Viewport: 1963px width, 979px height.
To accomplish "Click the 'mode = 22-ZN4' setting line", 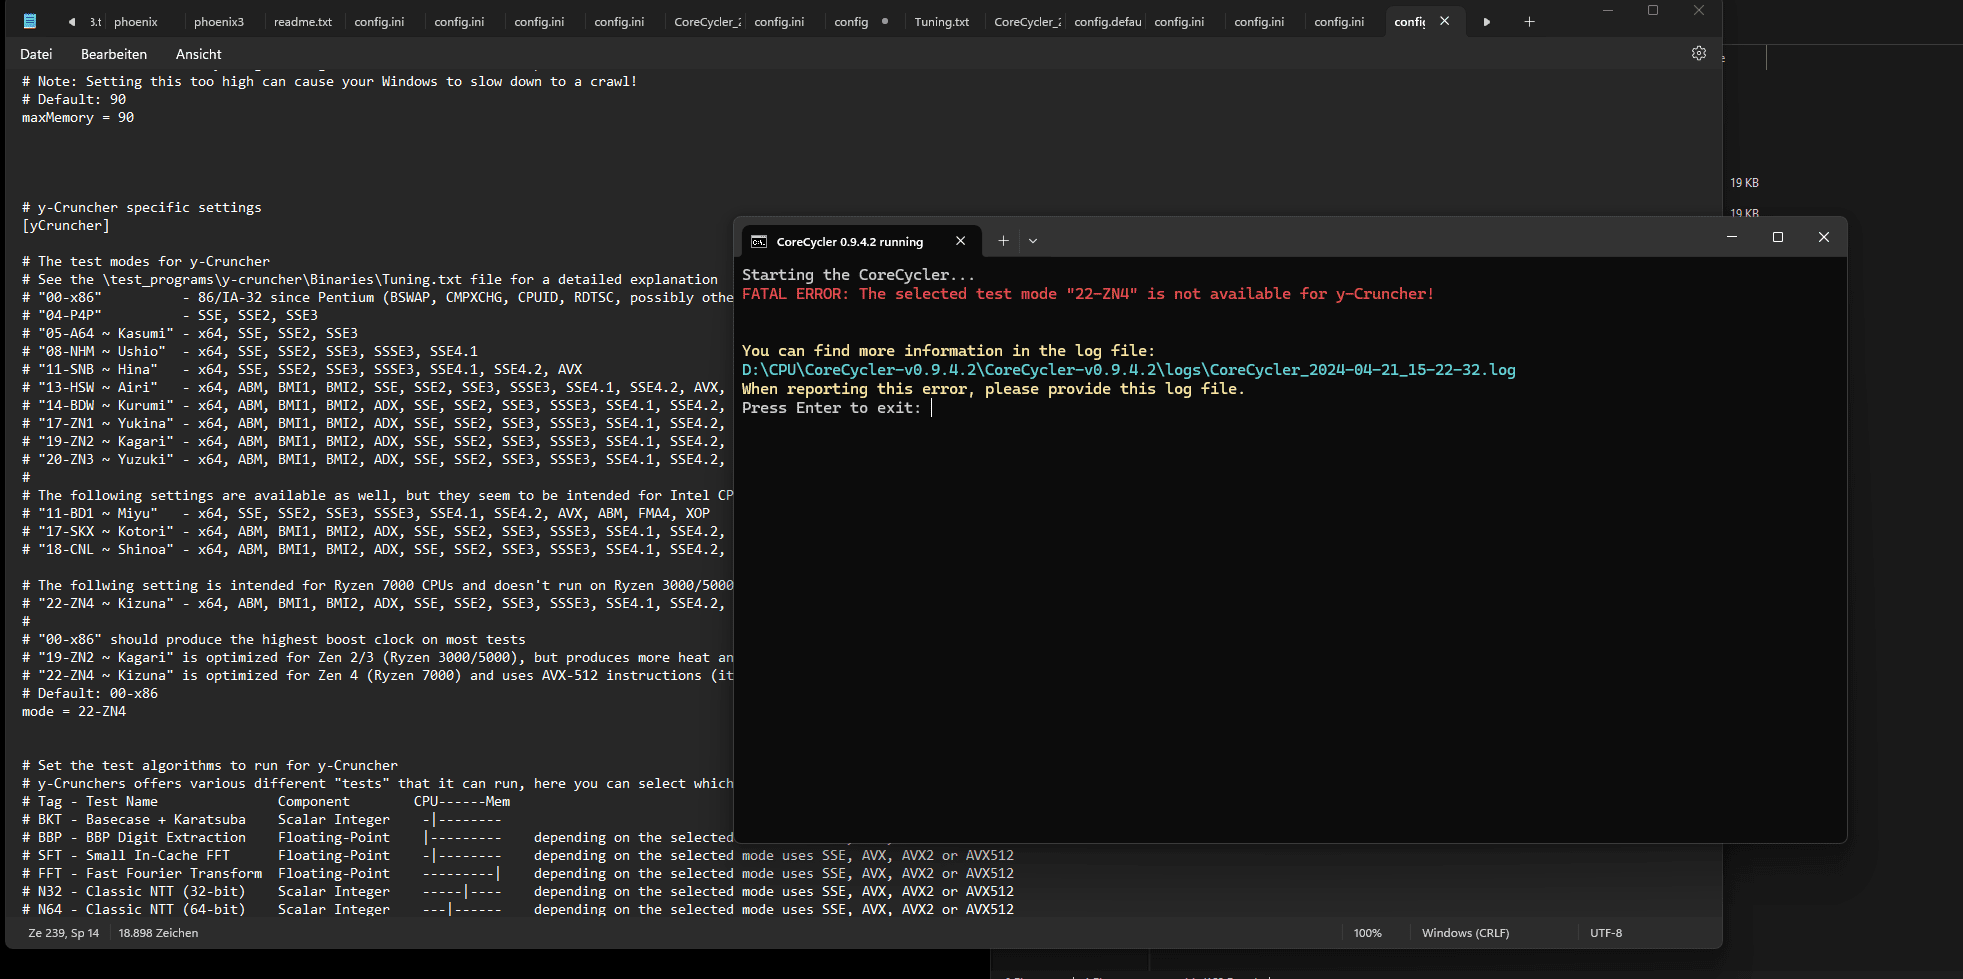I will pos(74,712).
